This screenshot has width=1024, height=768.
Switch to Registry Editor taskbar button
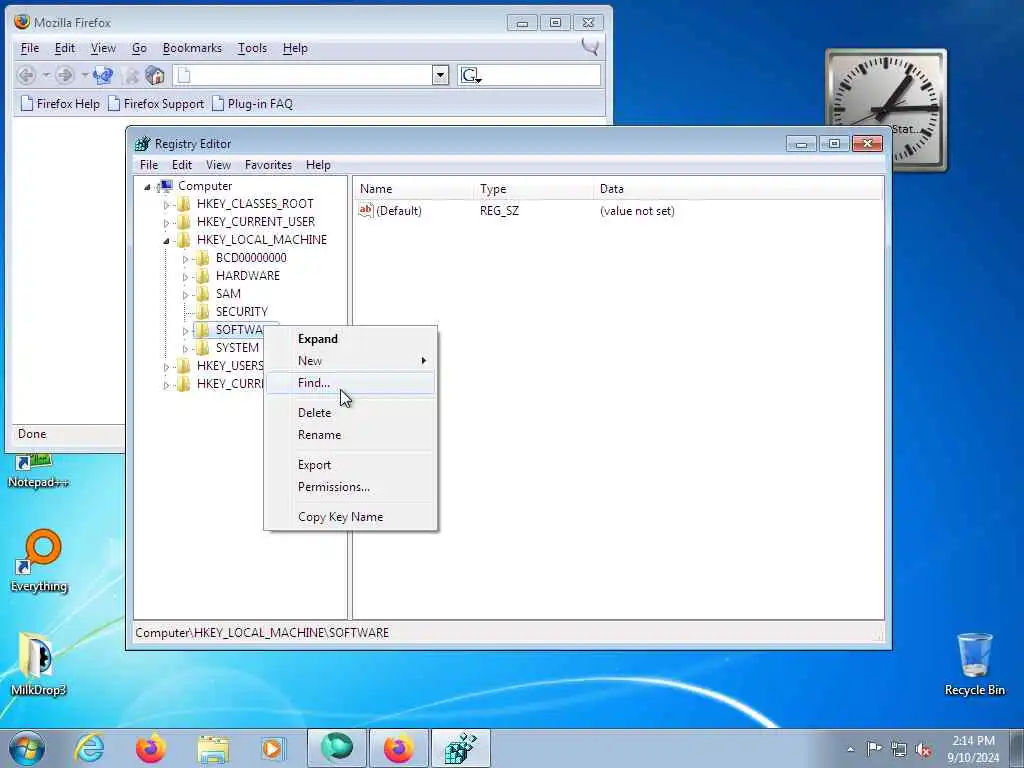461,748
